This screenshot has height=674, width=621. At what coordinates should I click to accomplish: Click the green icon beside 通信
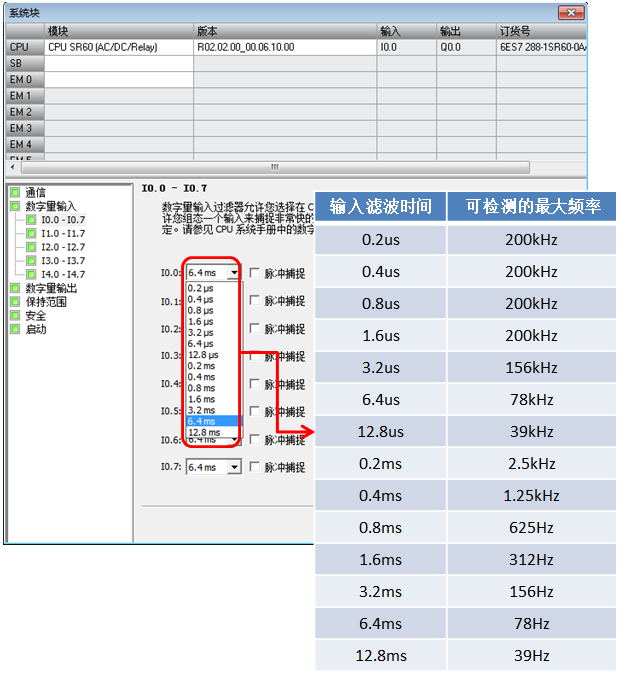[x=15, y=192]
